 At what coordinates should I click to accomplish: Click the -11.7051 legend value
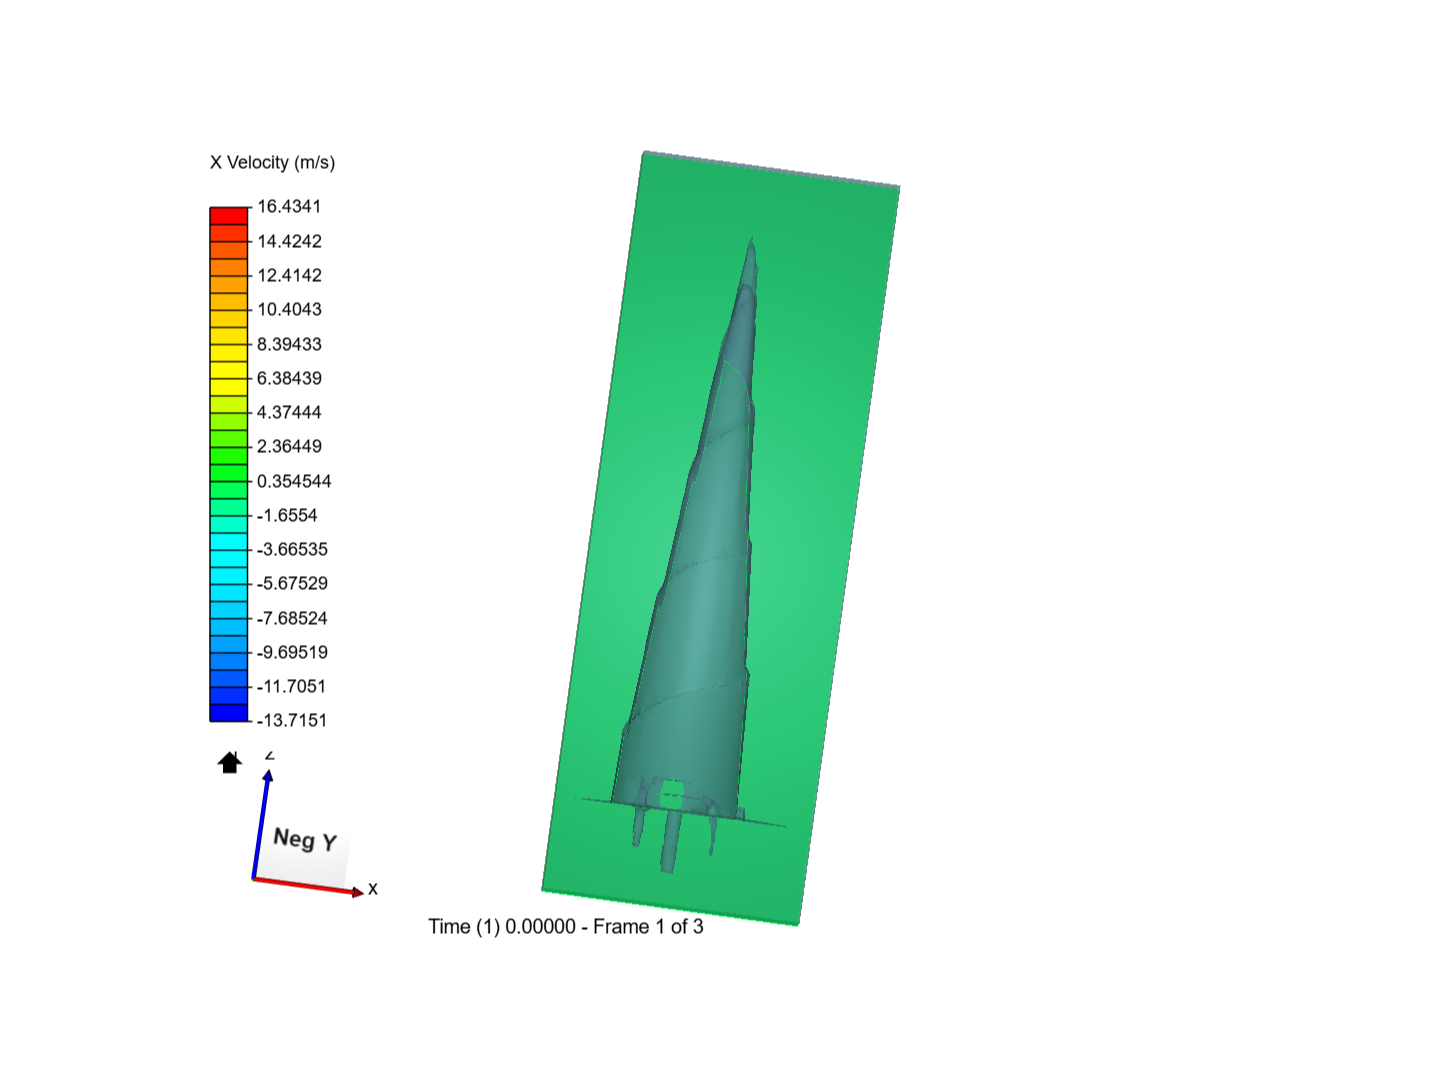tap(291, 686)
